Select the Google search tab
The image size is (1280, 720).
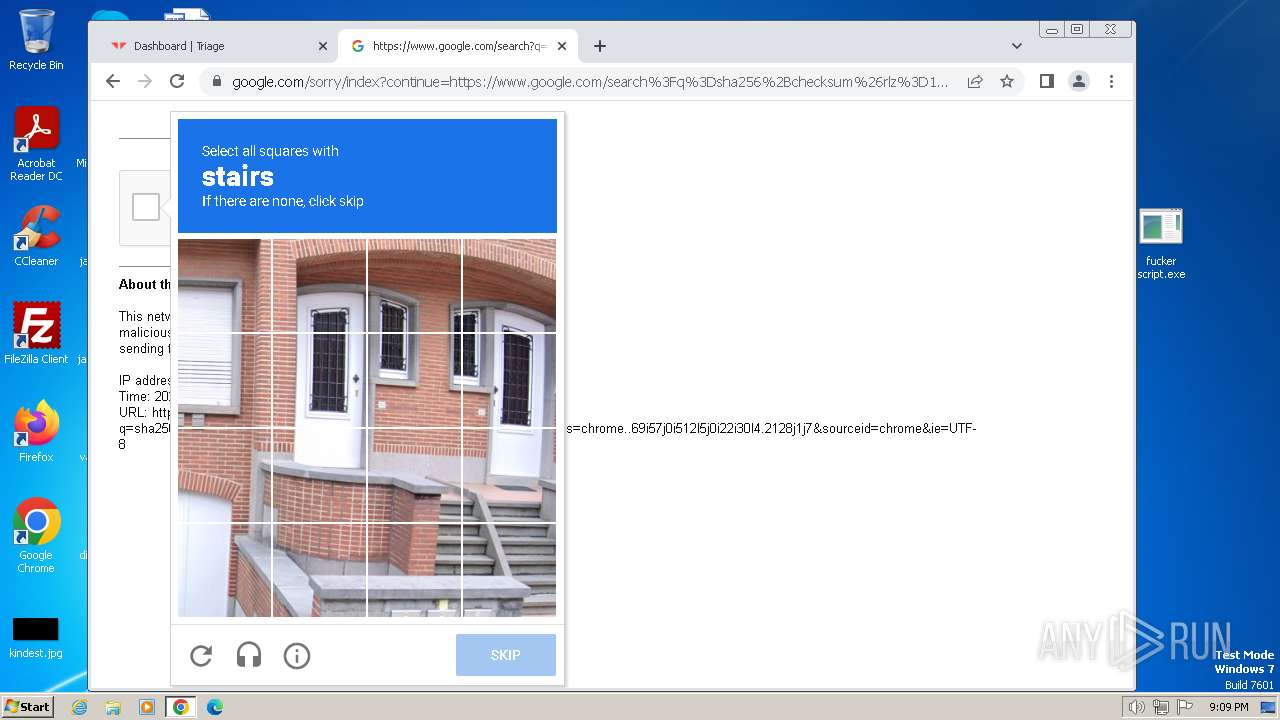tap(458, 46)
